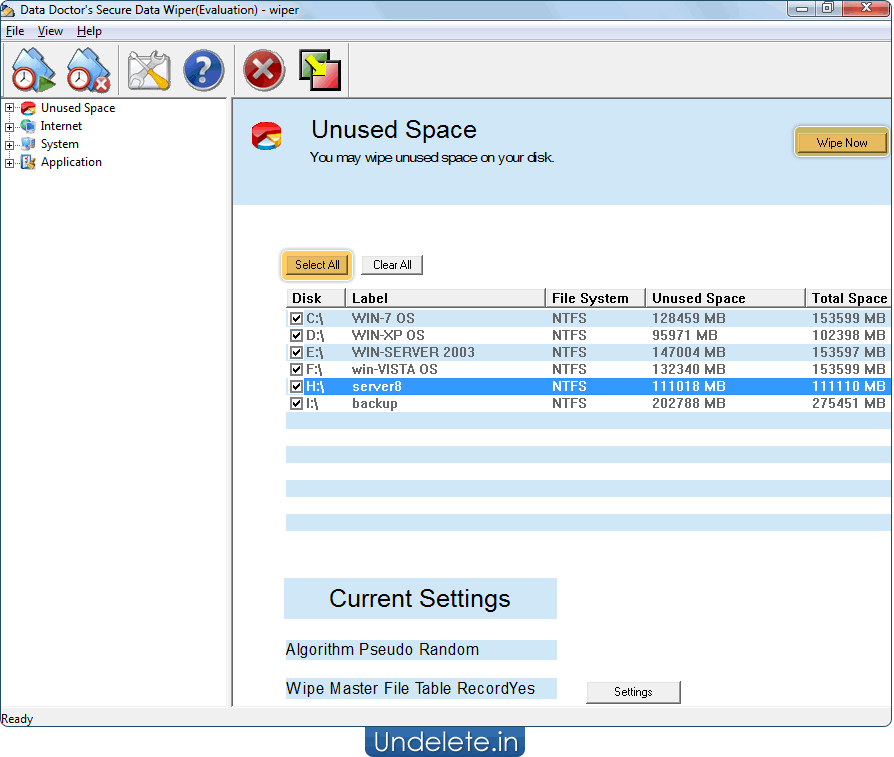Close the Secure Data Wiper window
894x757 pixels.
(x=866, y=8)
